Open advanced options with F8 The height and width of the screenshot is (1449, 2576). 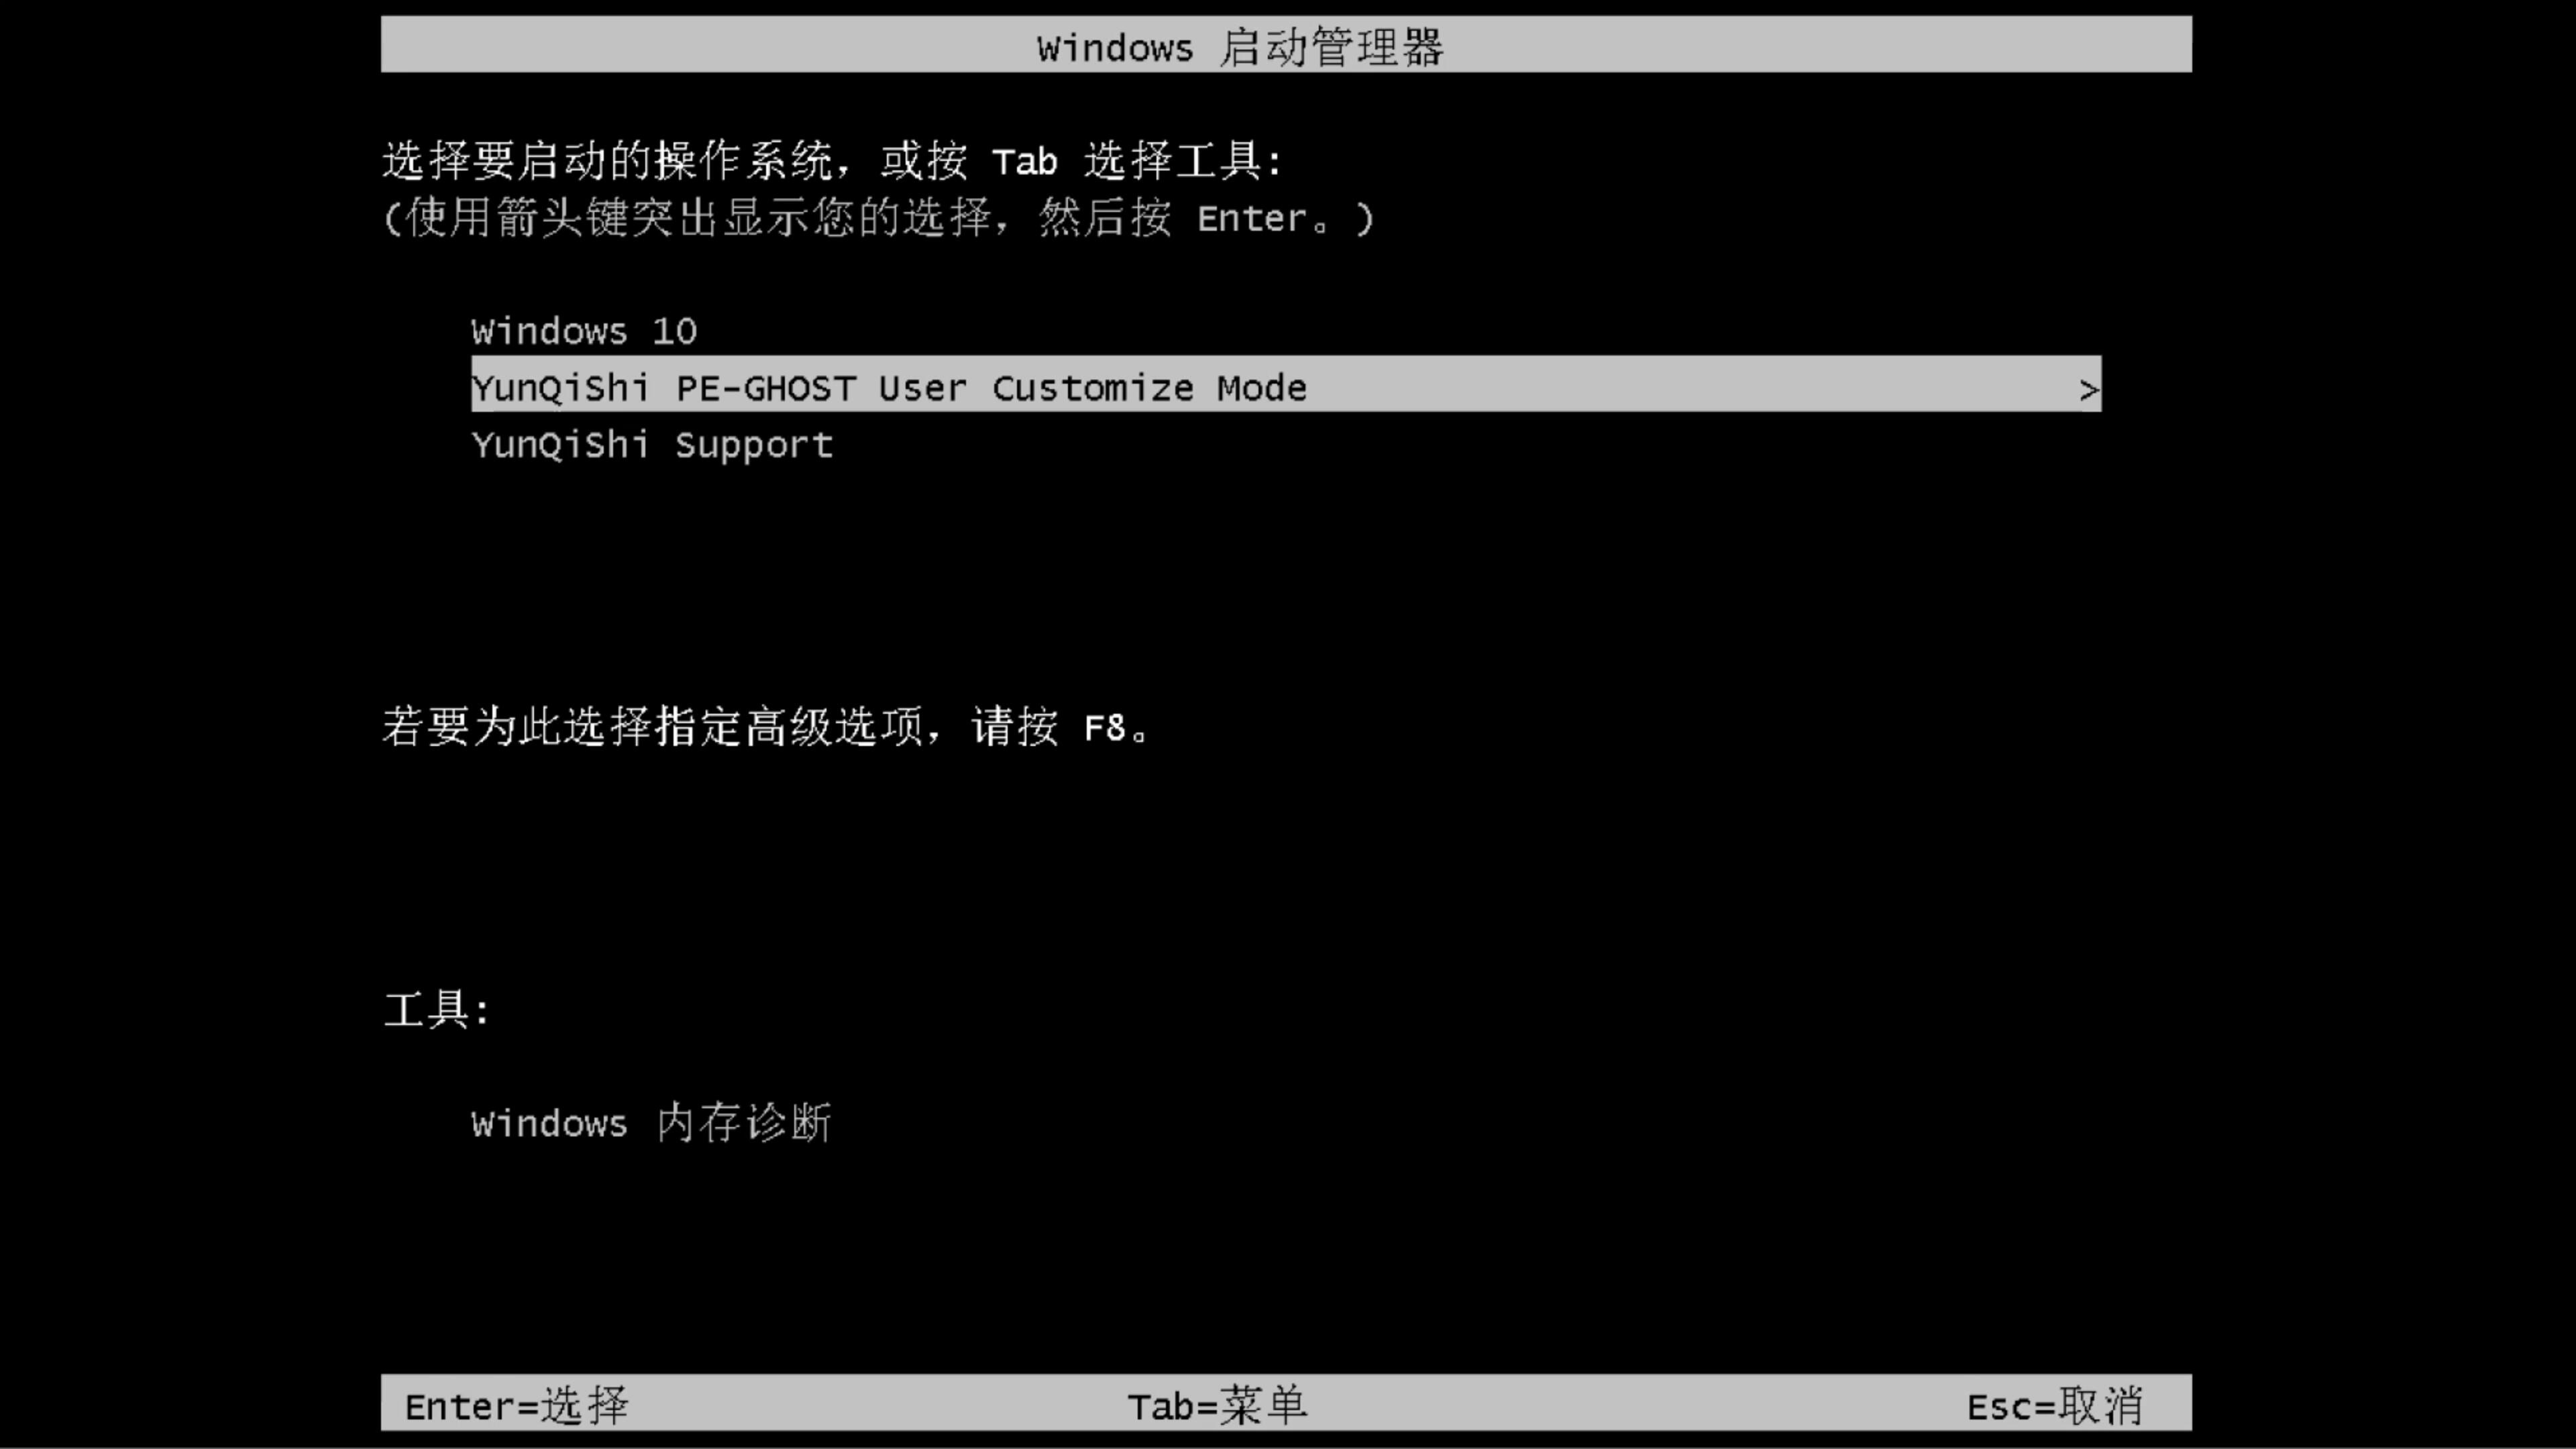(x=1100, y=727)
